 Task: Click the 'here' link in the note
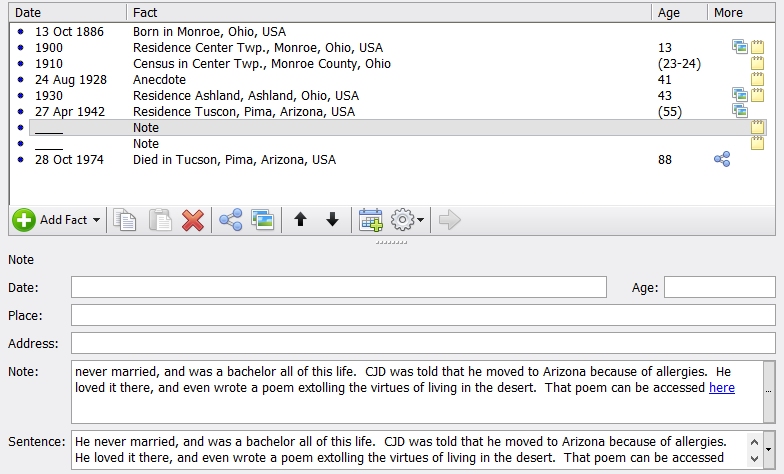point(721,388)
